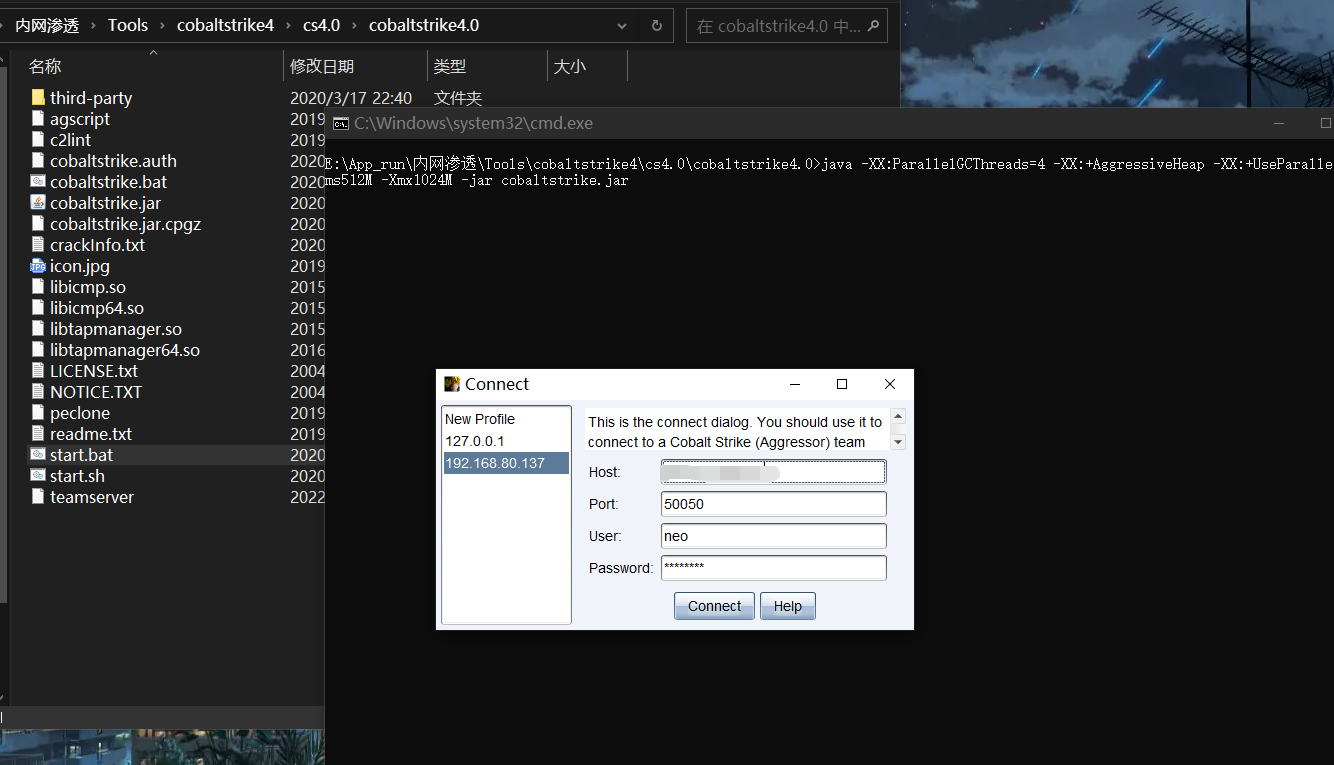Viewport: 1334px width, 765px height.
Task: Click the search magnifier icon in Explorer
Action: (873, 25)
